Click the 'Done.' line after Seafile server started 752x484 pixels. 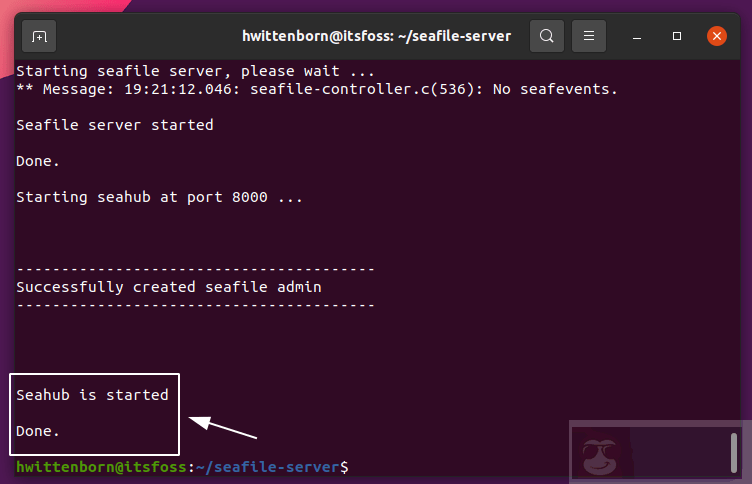coord(38,161)
